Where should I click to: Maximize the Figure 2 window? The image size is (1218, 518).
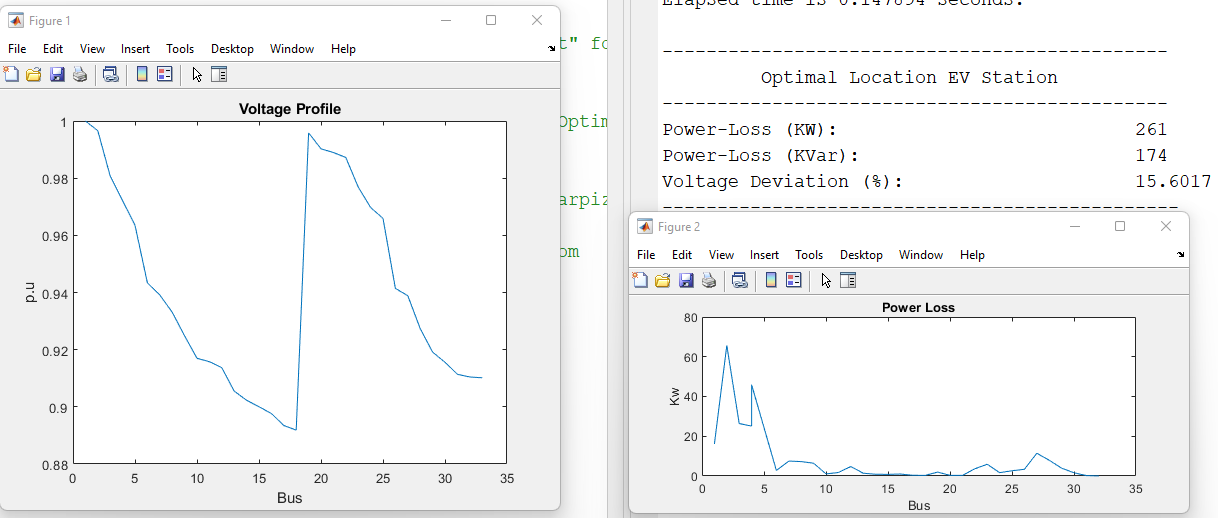(1120, 226)
